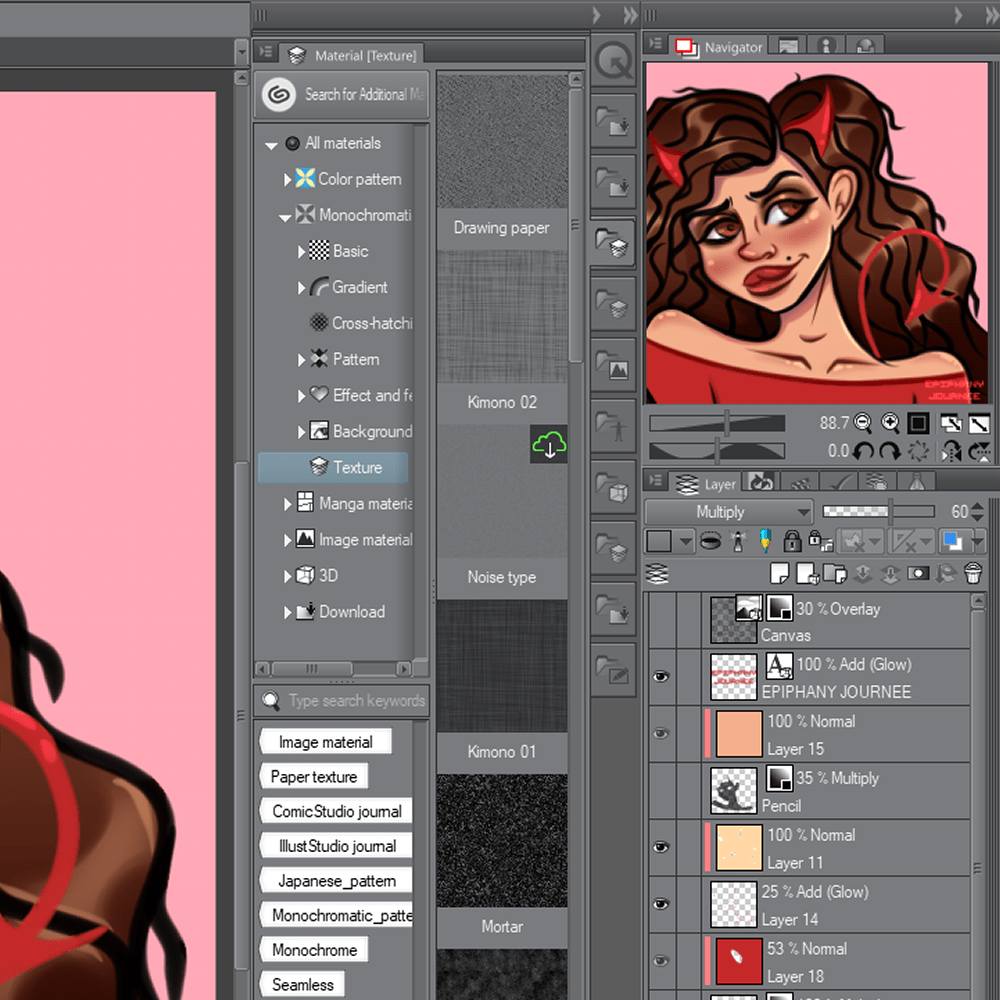1000x1000 pixels.
Task: Expand the Manga material tree node
Action: pyautogui.click(x=287, y=504)
